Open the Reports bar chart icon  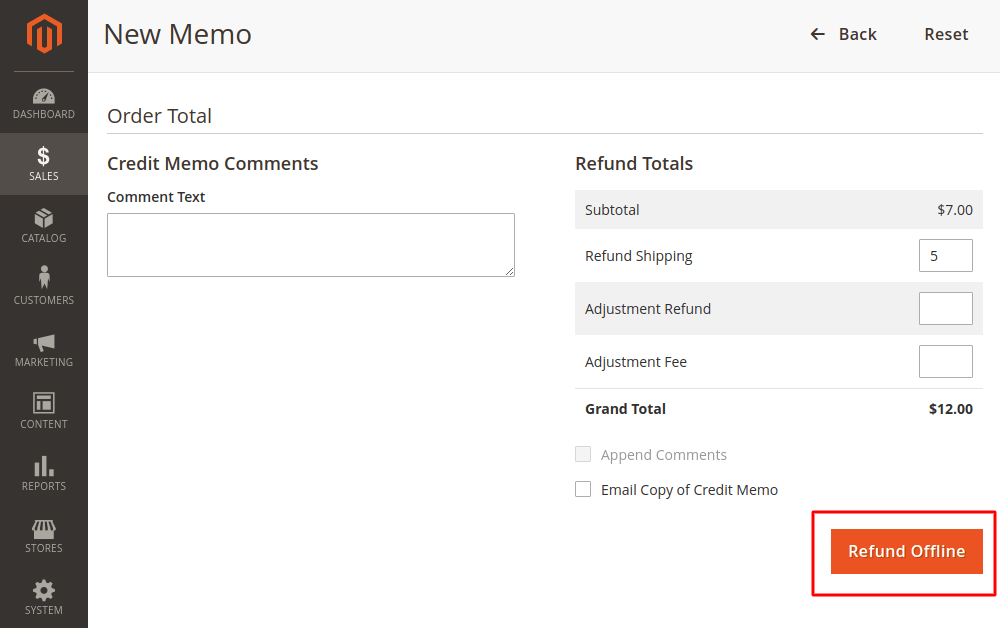43,466
